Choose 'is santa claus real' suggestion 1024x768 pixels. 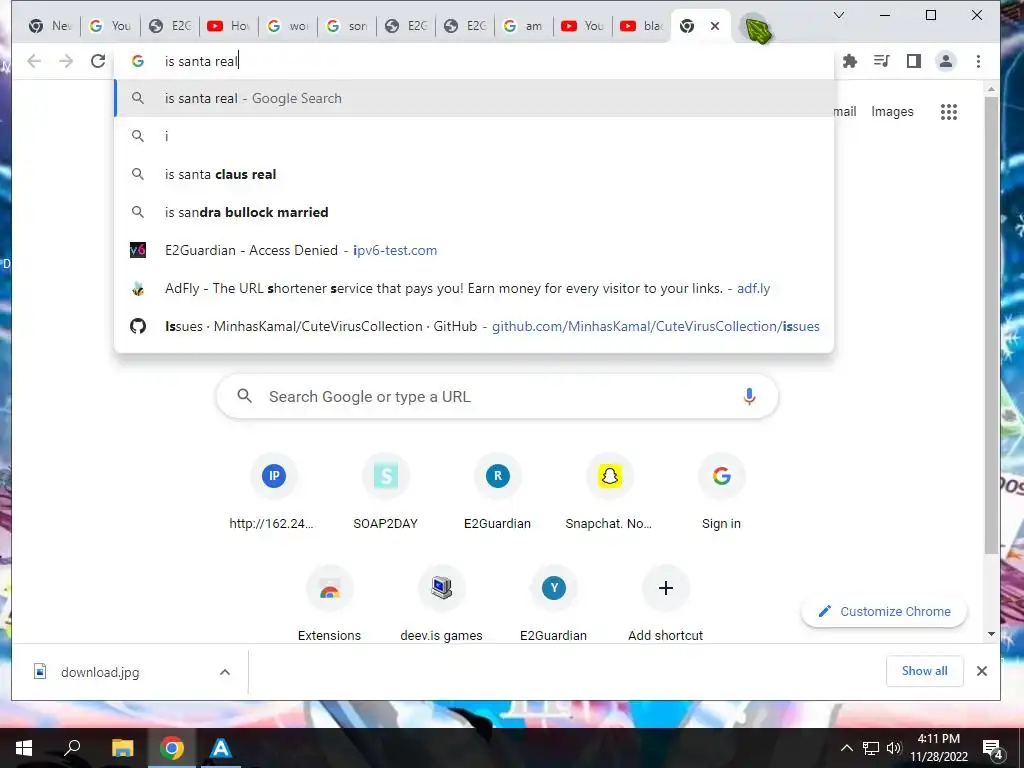click(474, 174)
